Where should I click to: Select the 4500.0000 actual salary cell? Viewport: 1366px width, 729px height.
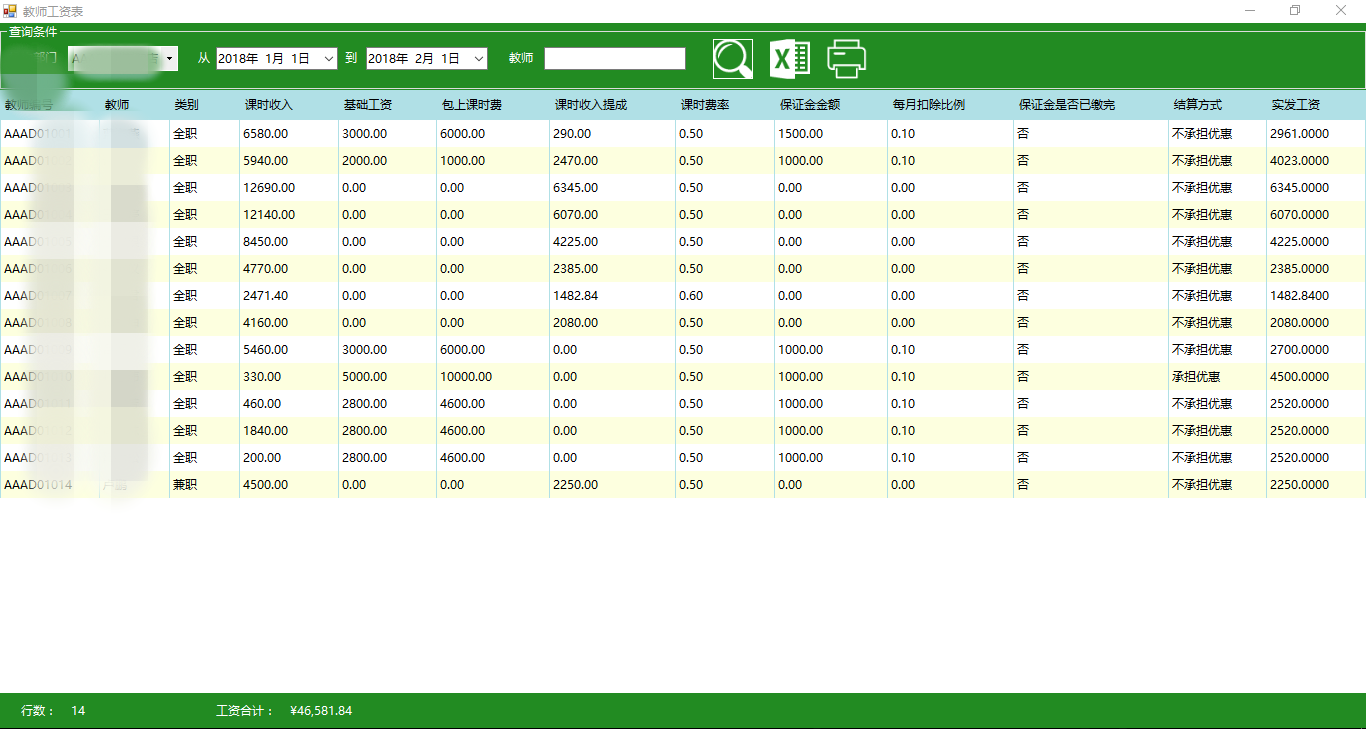click(1316, 377)
